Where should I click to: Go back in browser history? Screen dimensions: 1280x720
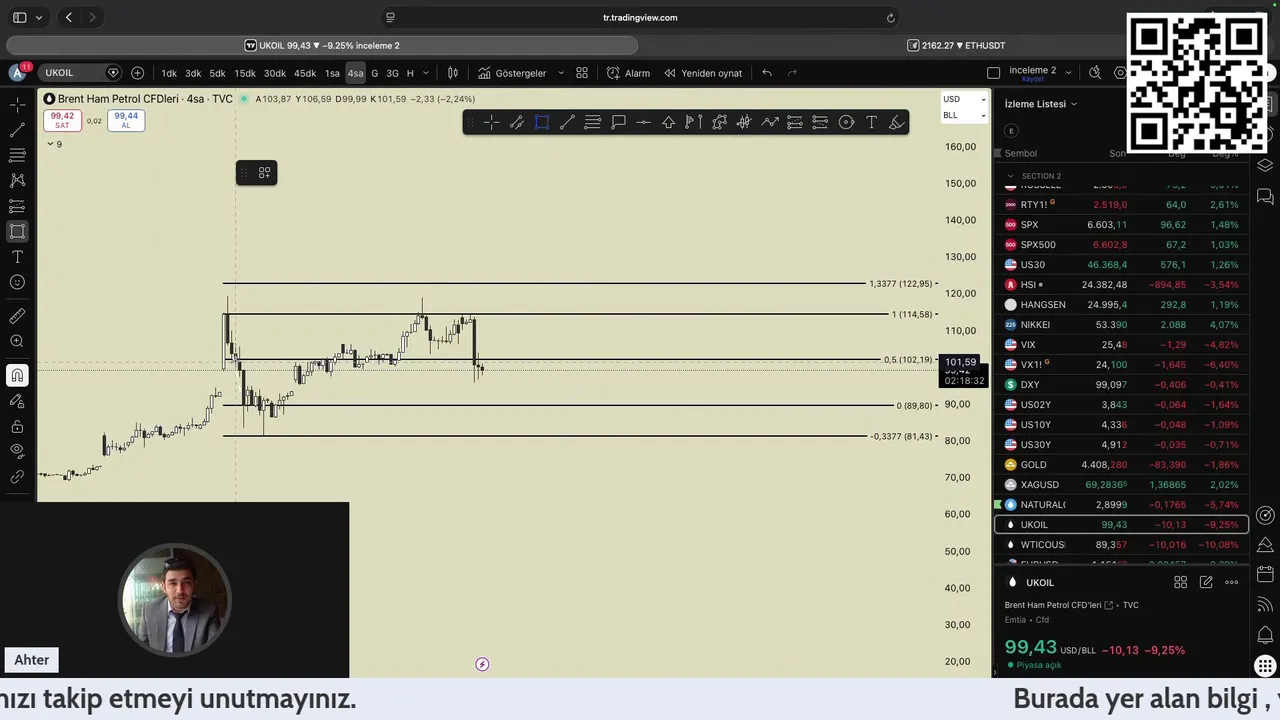(x=68, y=17)
